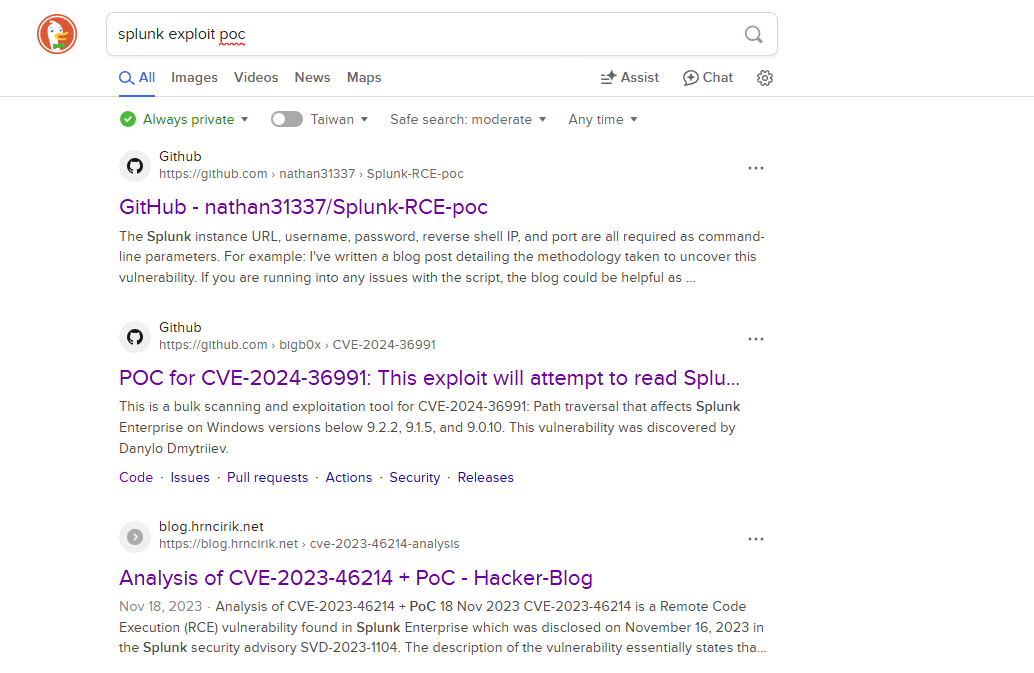The image size is (1034, 673).
Task: Open the Assist feature
Action: click(629, 78)
